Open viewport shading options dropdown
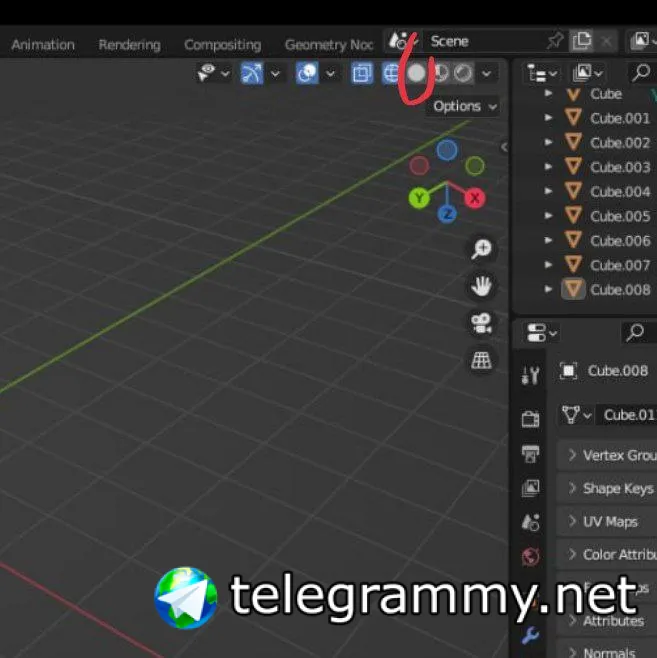This screenshot has height=658, width=657. click(486, 74)
